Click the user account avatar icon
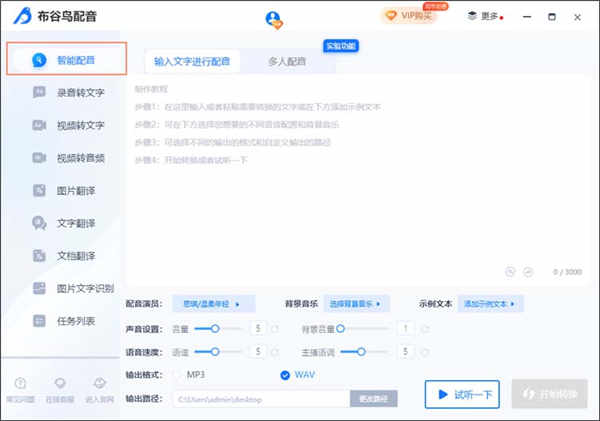The width and height of the screenshot is (600, 421). point(274,20)
